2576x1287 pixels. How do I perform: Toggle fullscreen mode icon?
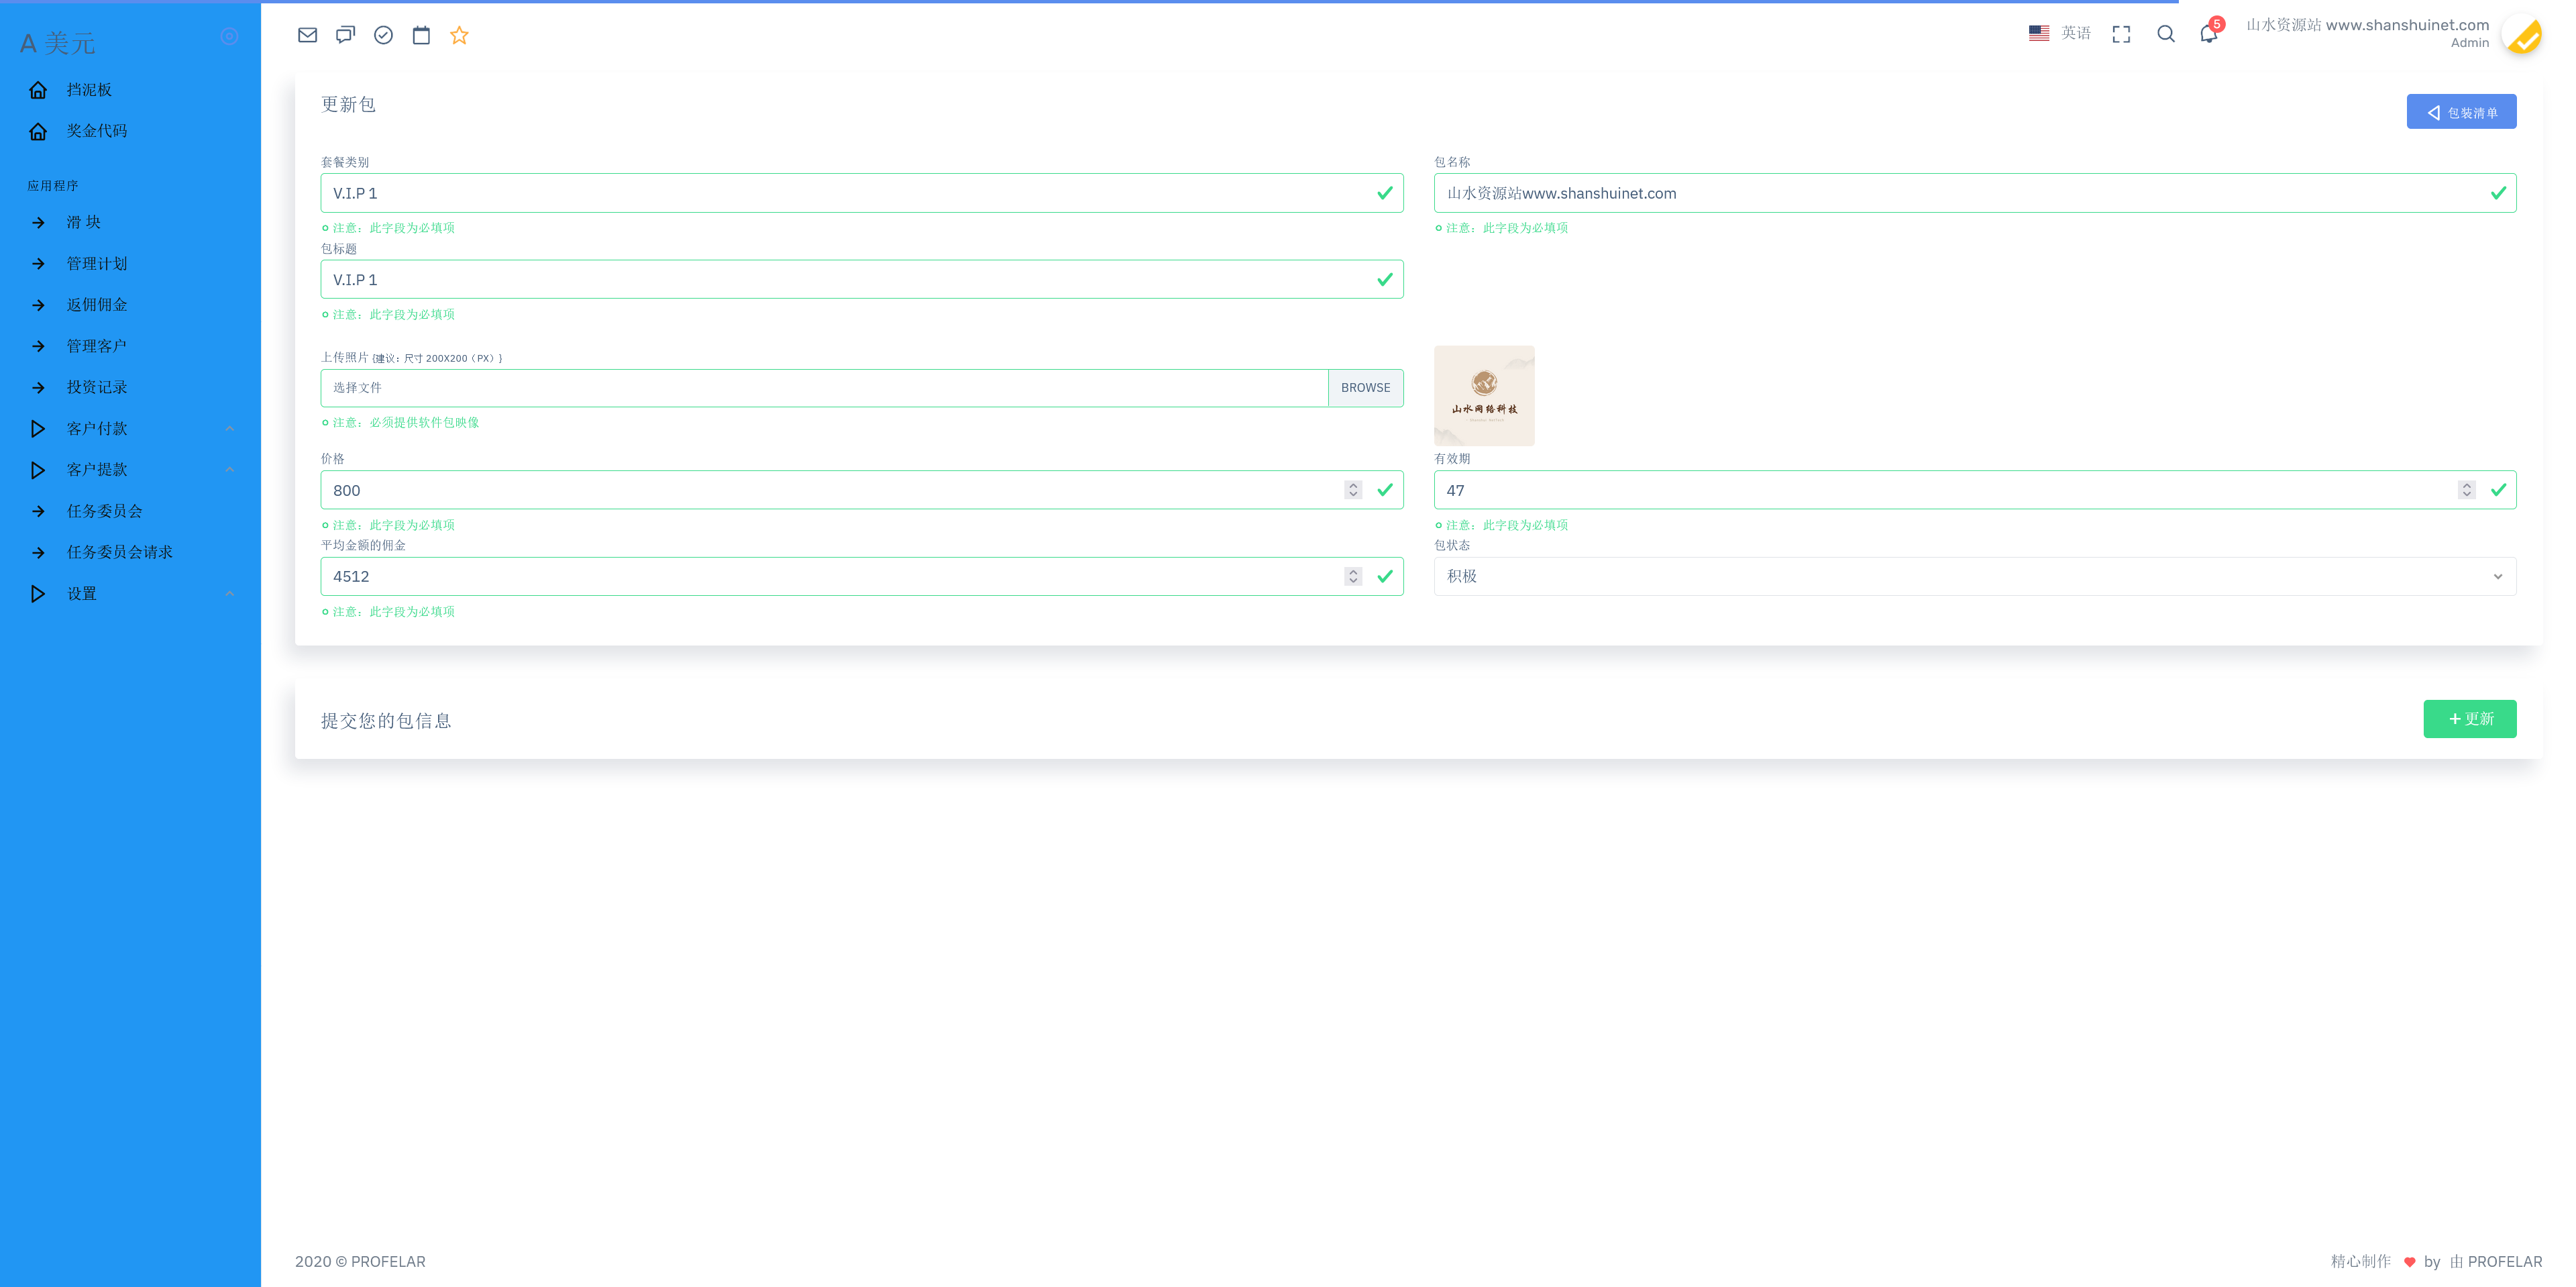[2121, 34]
